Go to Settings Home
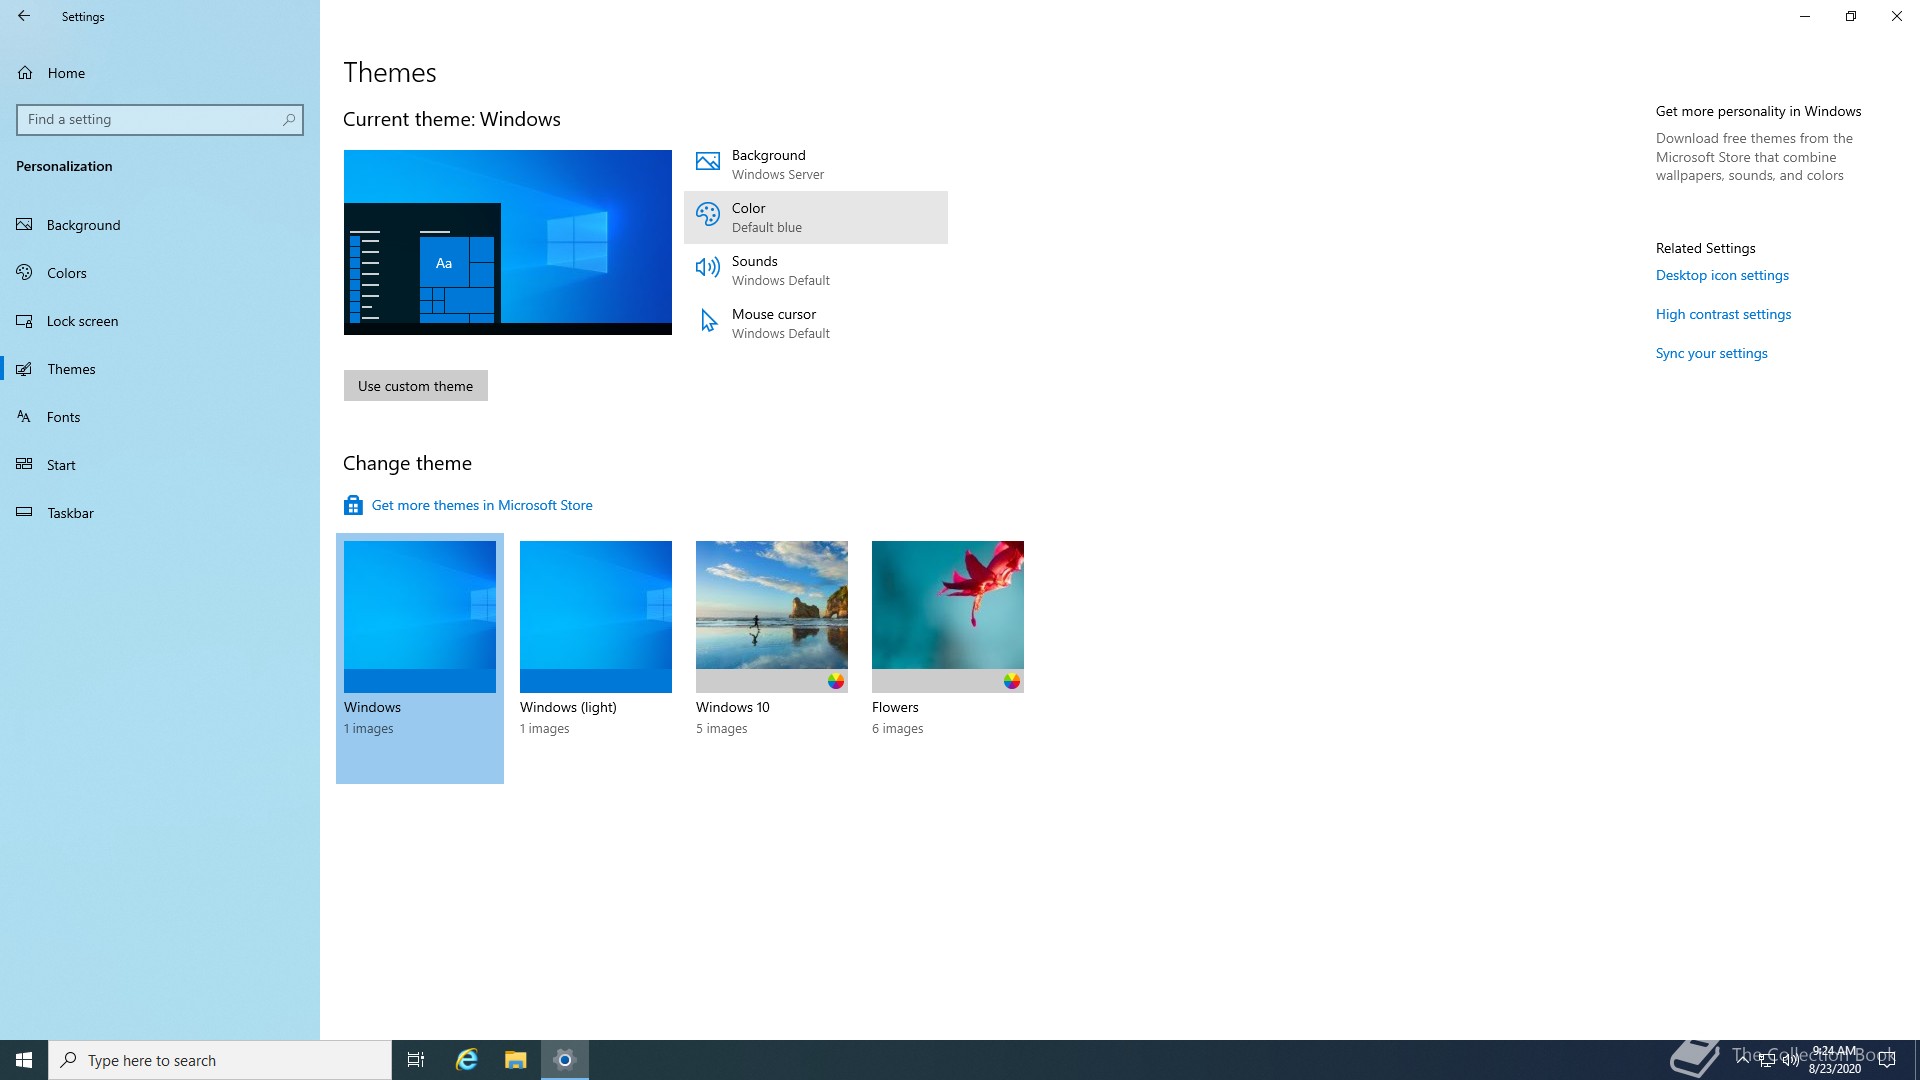Screen dimensions: 1920x1080 pyautogui.click(x=160, y=73)
